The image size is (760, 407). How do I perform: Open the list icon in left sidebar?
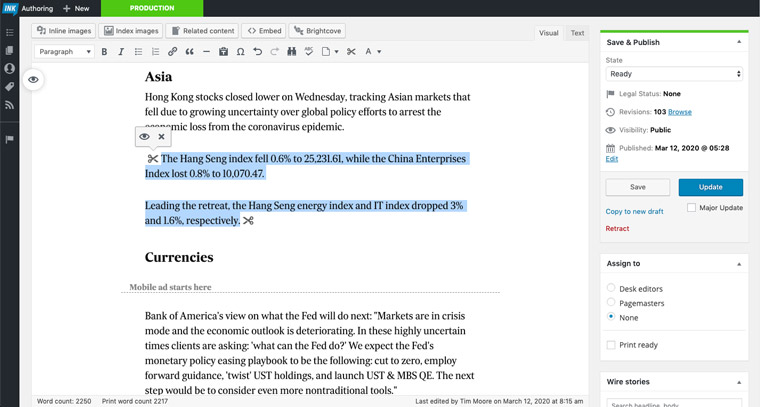coord(9,32)
